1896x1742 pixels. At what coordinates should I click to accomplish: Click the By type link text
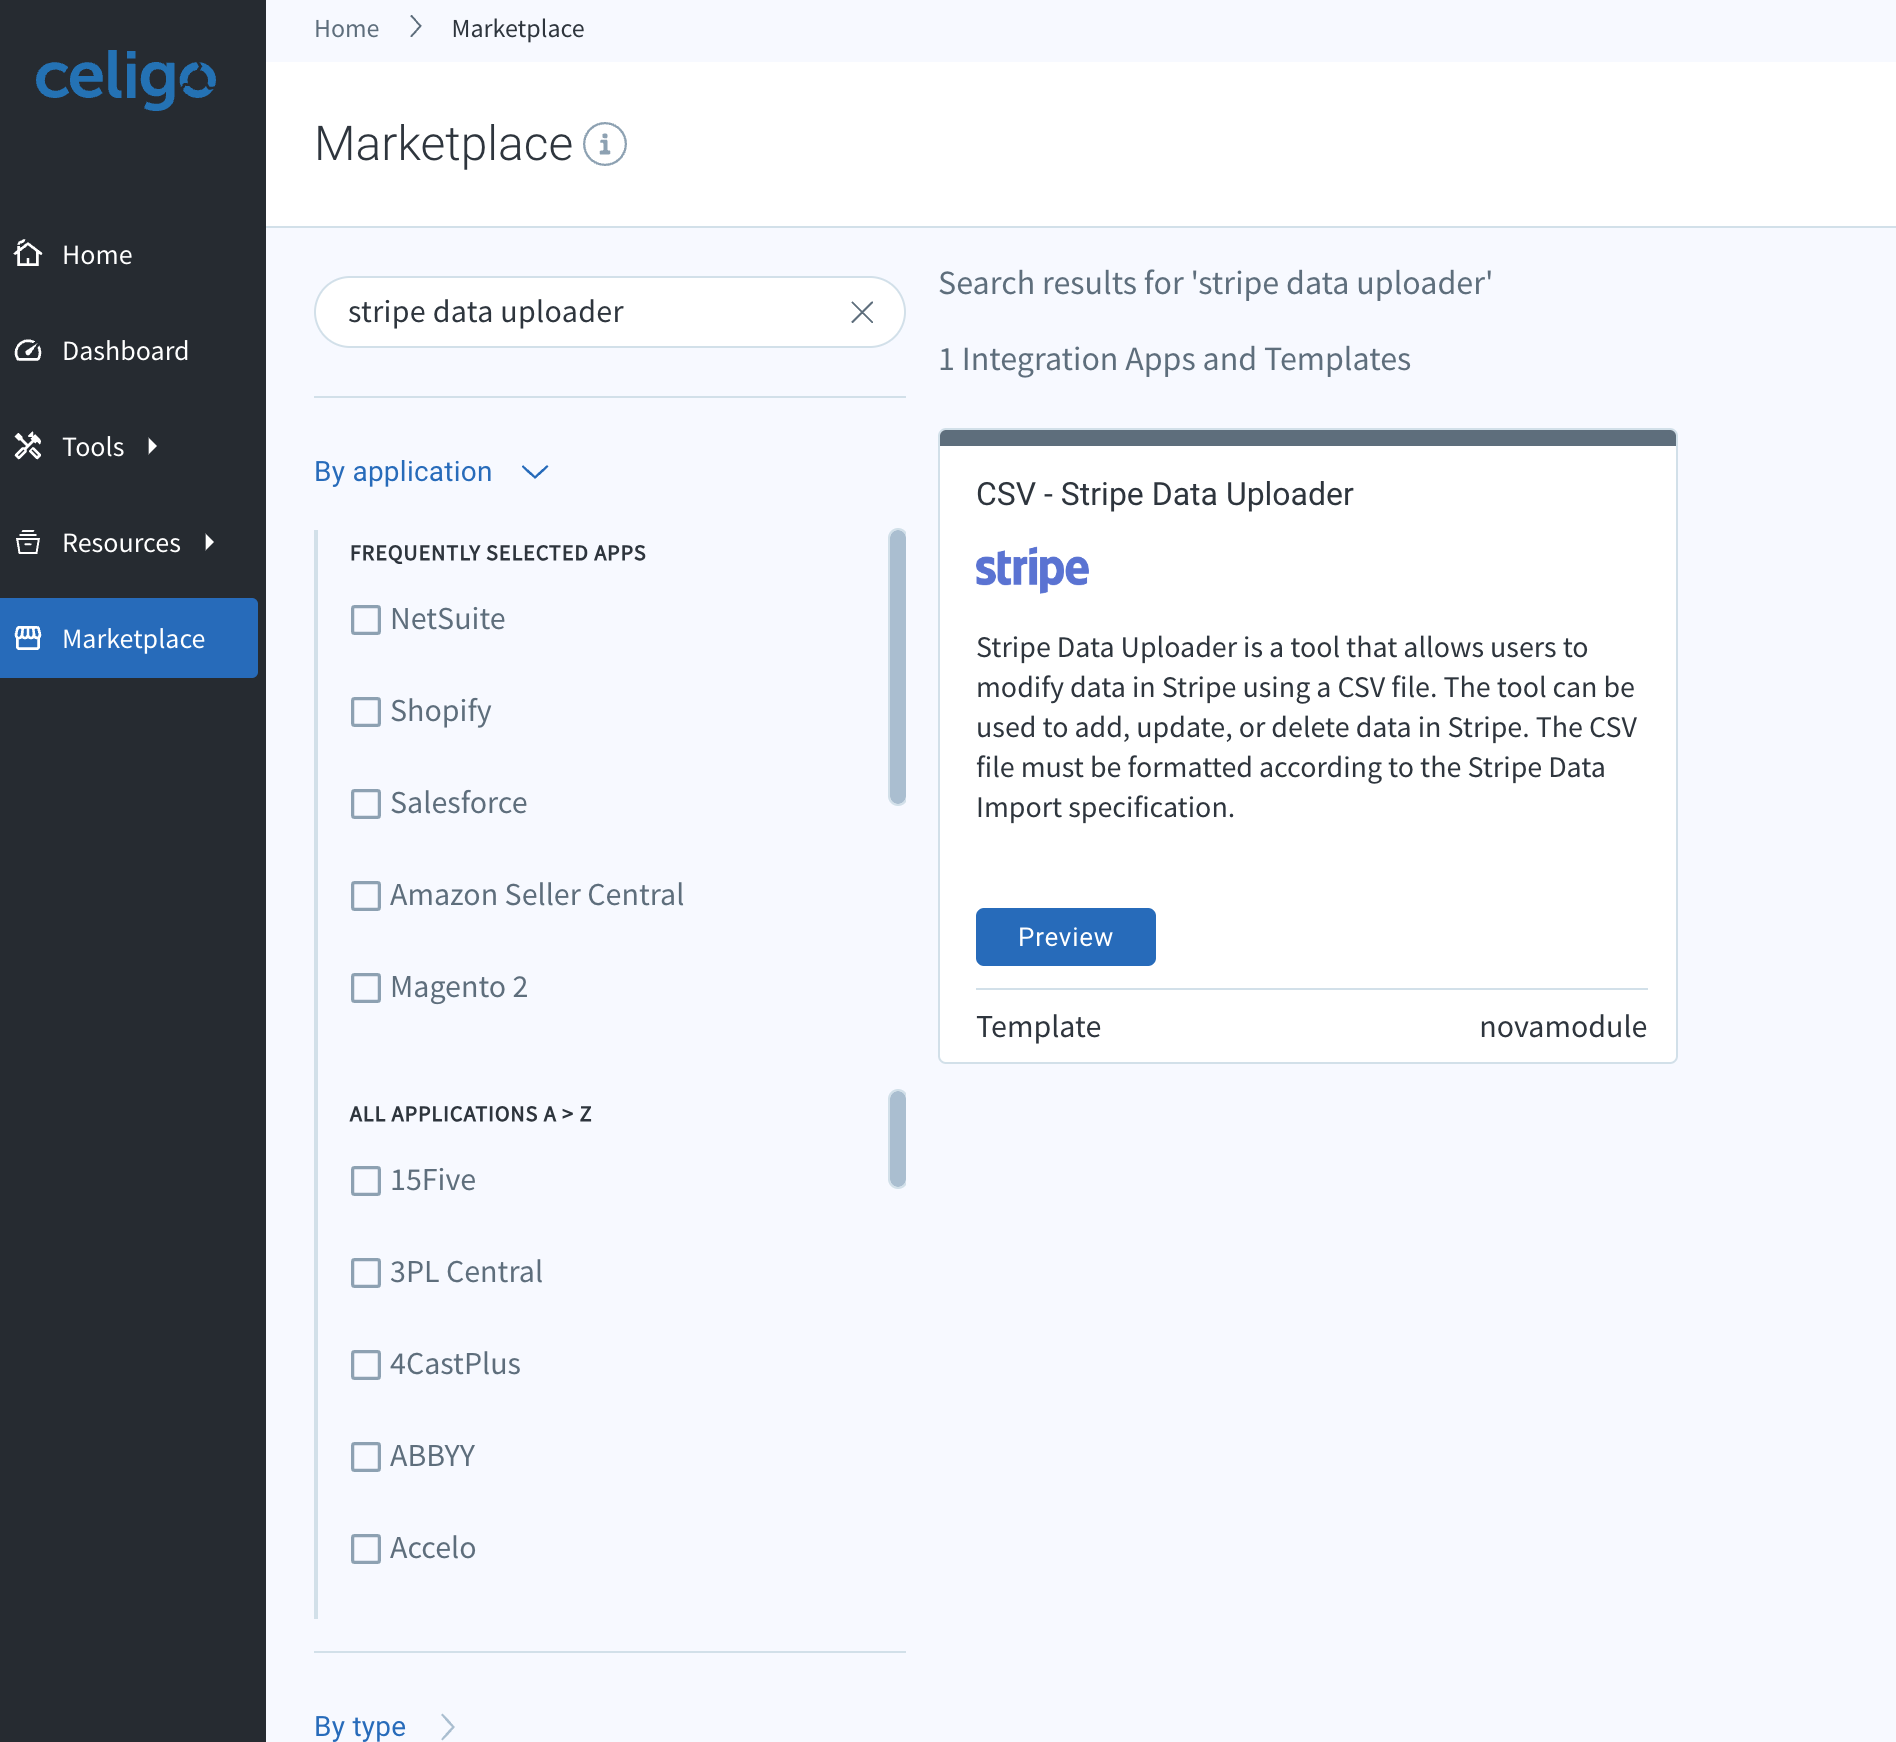(x=360, y=1726)
